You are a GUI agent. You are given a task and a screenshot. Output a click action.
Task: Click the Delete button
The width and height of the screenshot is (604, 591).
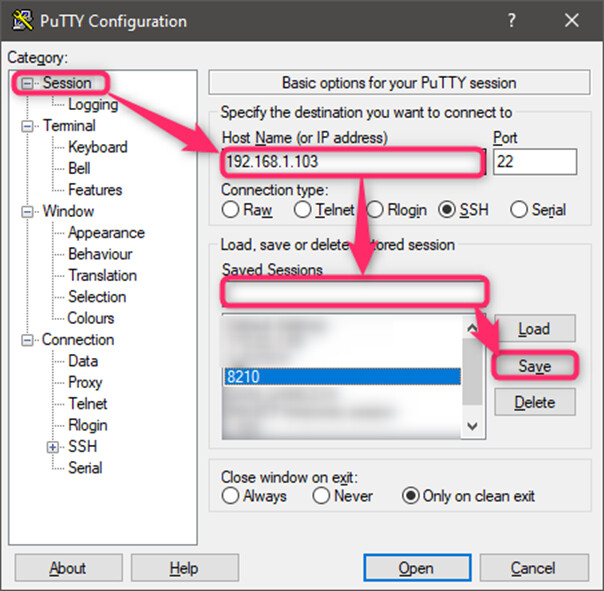[x=535, y=402]
